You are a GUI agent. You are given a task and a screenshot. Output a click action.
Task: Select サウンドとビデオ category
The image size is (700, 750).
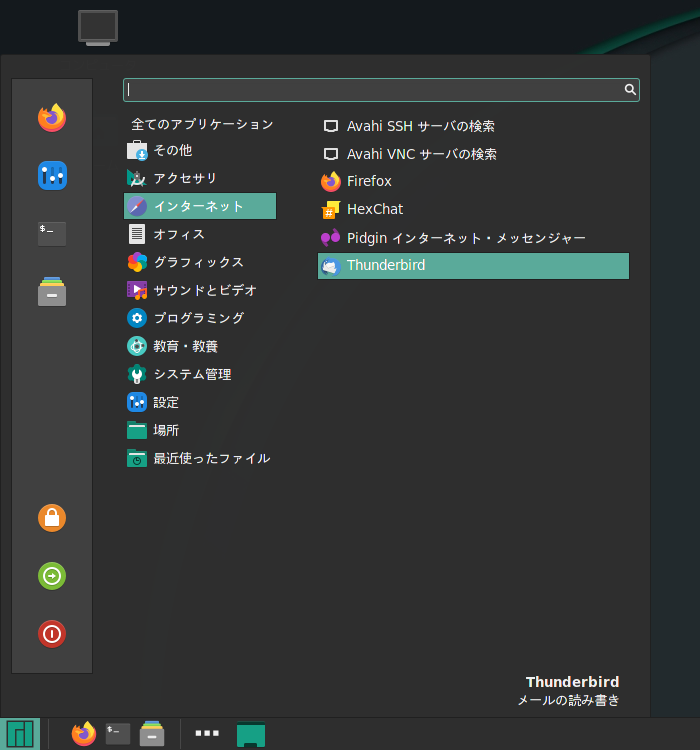click(200, 290)
